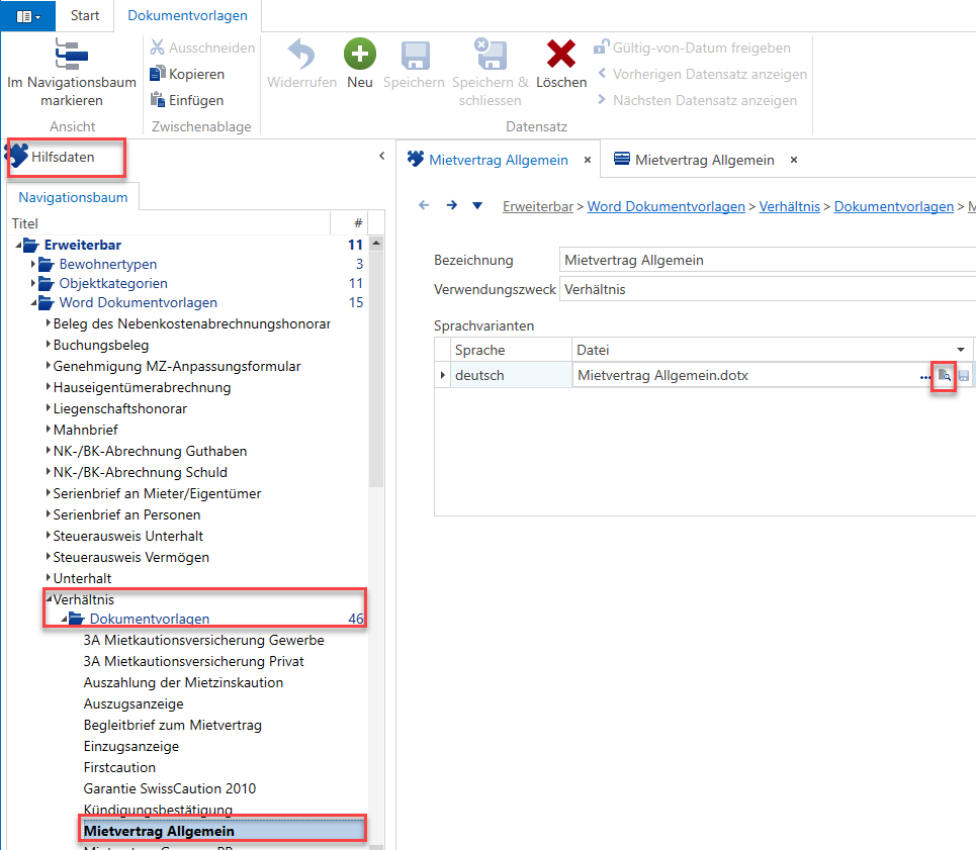
Task: Select Firstcaution tree item
Action: pyautogui.click(x=120, y=767)
